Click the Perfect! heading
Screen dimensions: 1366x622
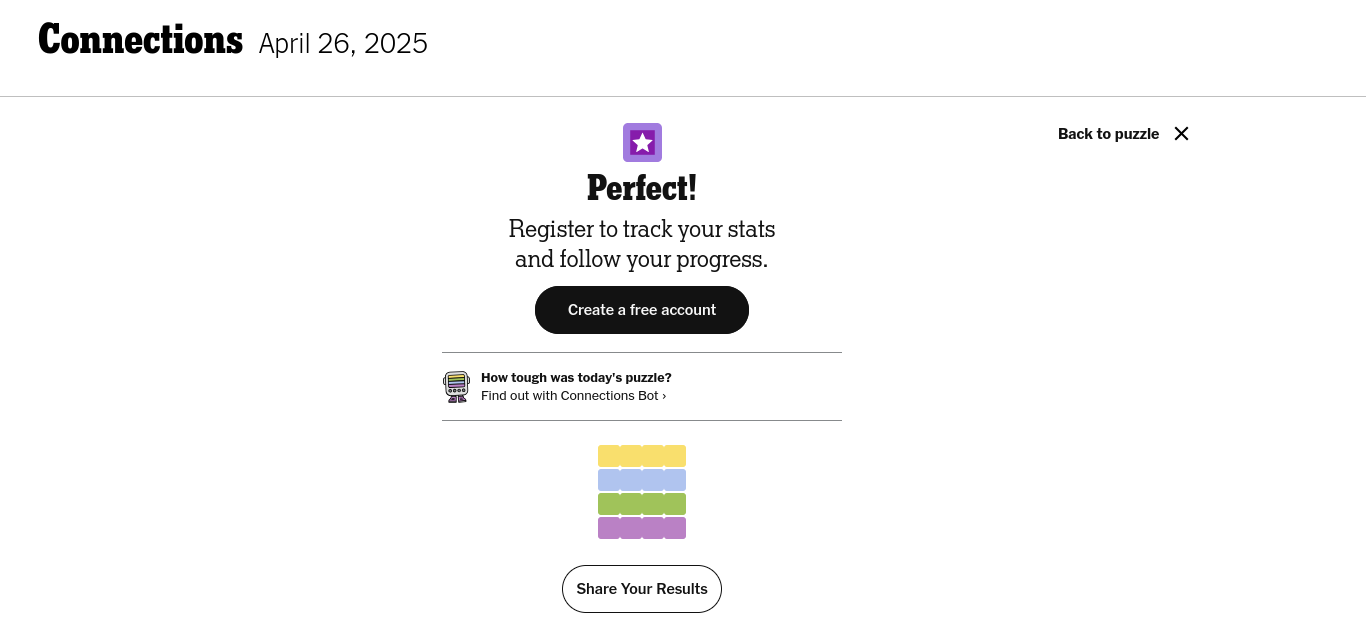click(x=642, y=188)
